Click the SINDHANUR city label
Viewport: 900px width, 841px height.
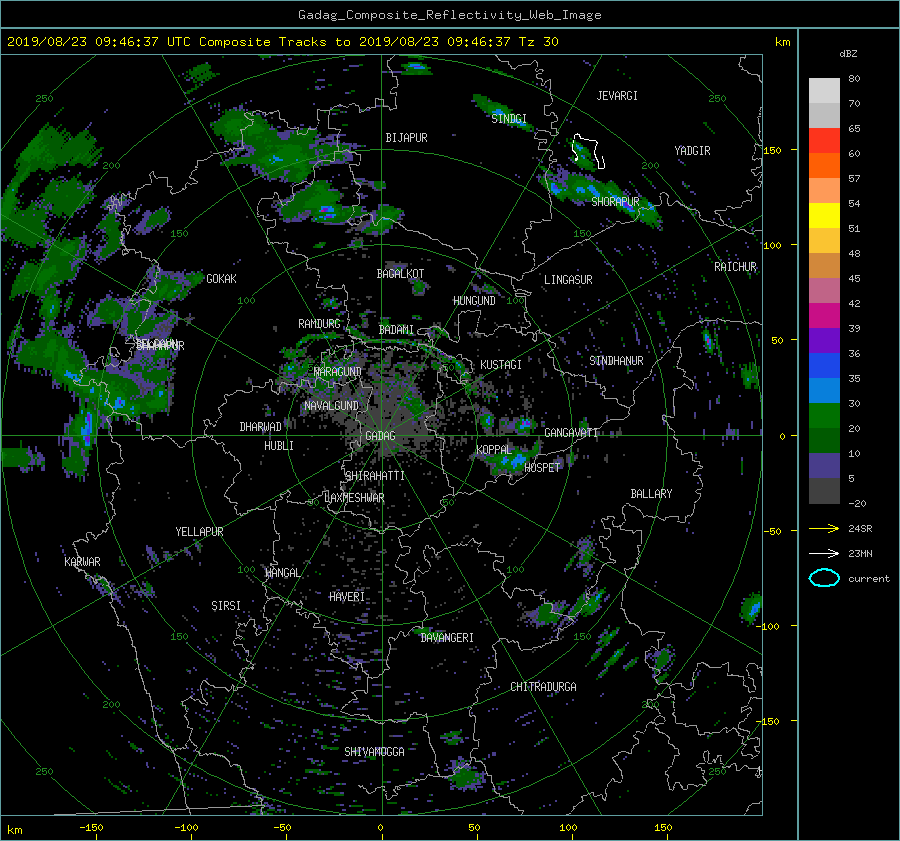[616, 361]
